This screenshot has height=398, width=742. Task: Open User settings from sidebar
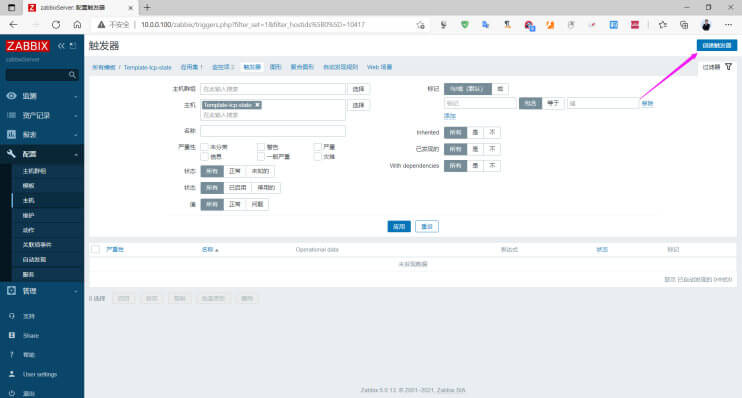click(x=40, y=374)
